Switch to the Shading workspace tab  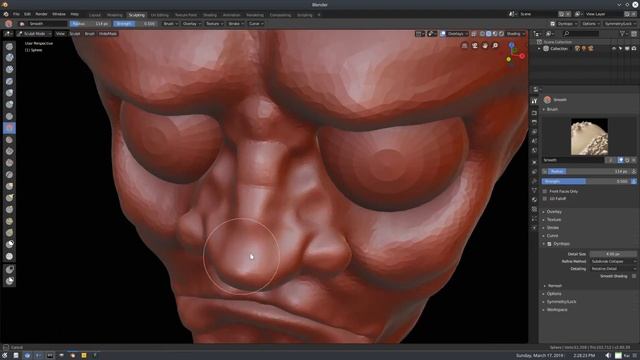(210, 15)
